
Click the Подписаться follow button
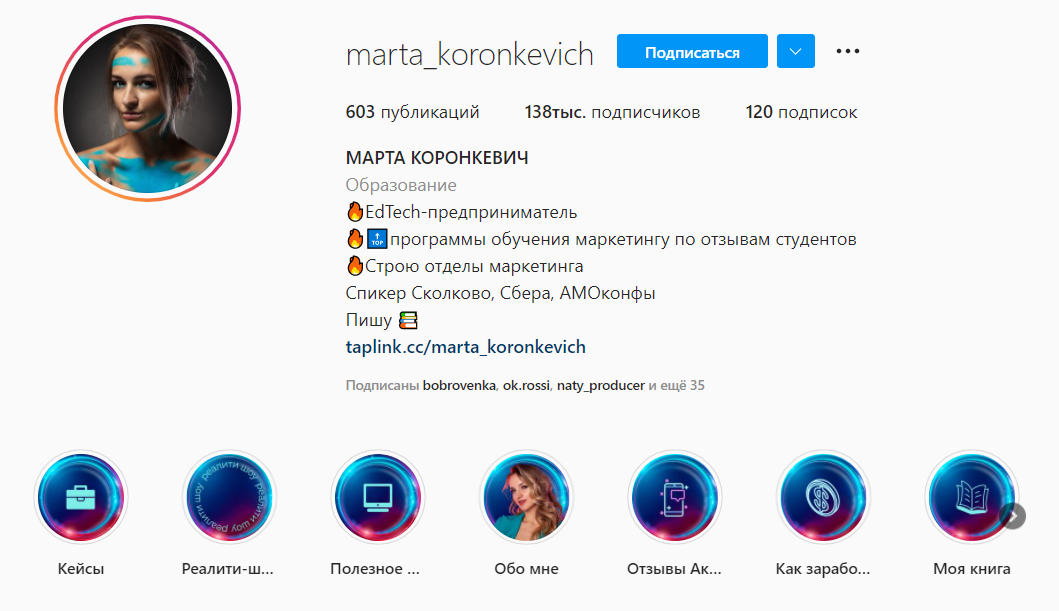point(692,51)
